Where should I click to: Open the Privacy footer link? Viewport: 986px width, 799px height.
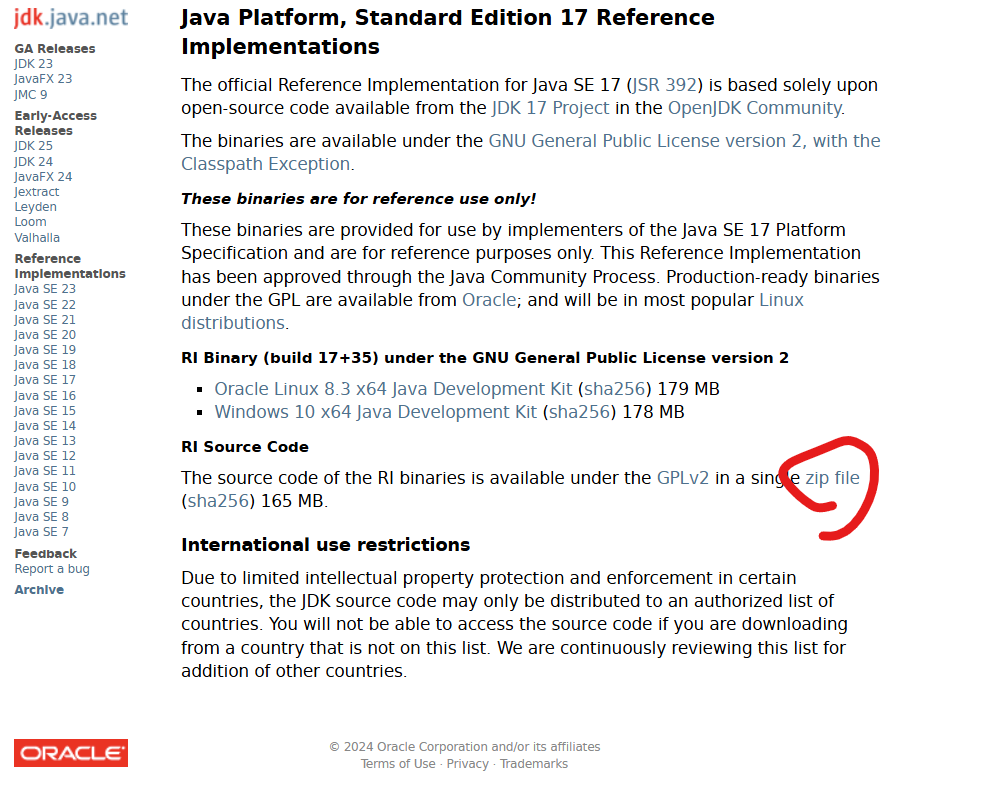467,764
